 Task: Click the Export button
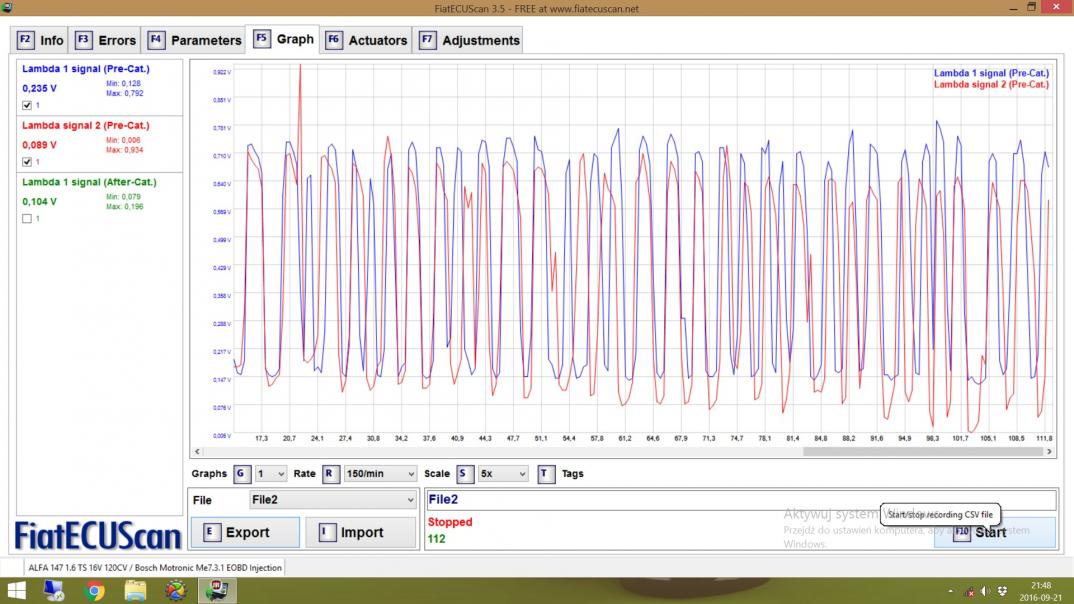pos(245,532)
